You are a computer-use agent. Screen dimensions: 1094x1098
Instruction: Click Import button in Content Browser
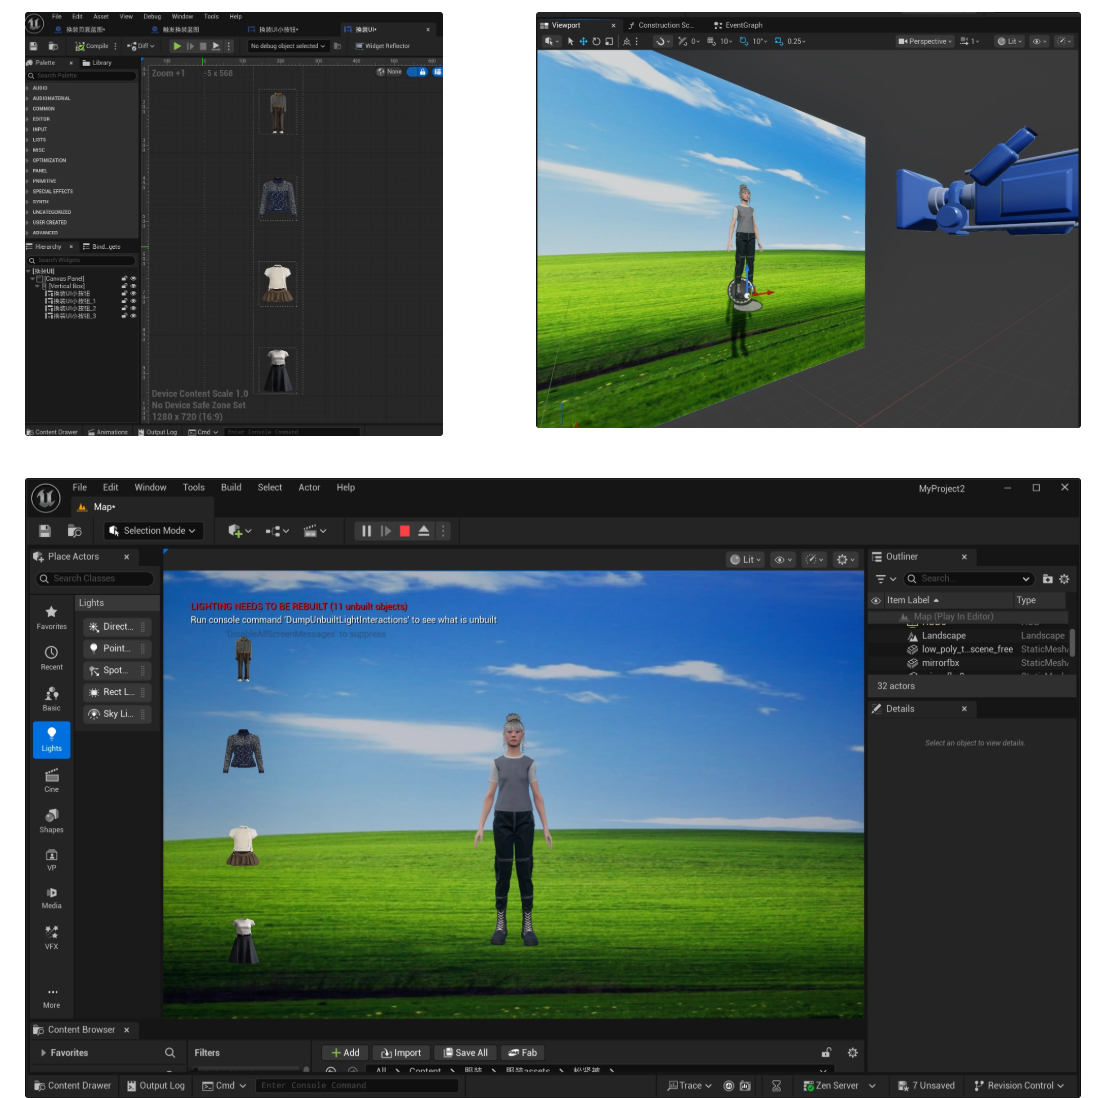click(x=401, y=1052)
